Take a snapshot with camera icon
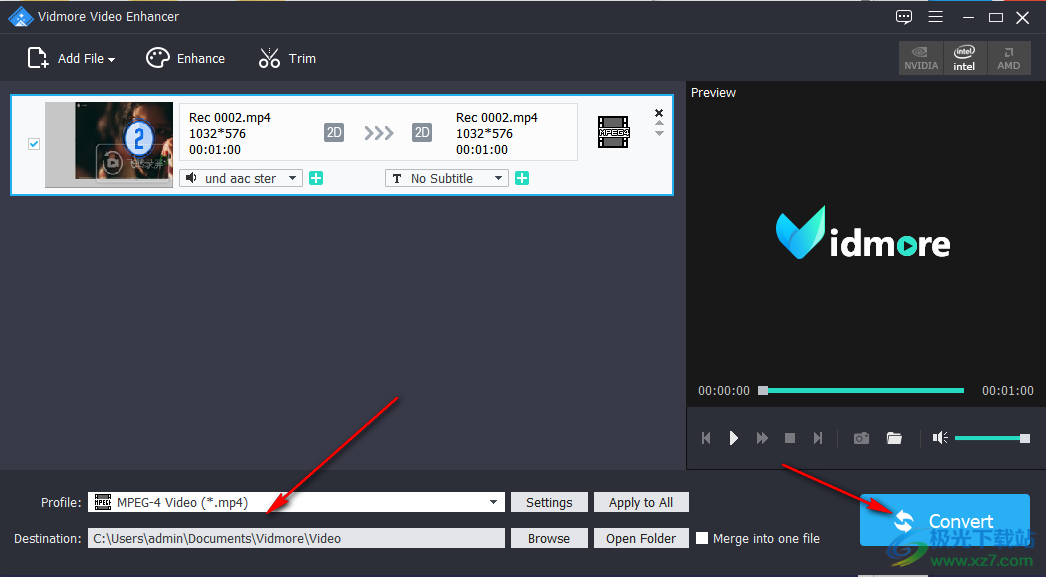Screen dimensions: 1046x577 [861, 438]
